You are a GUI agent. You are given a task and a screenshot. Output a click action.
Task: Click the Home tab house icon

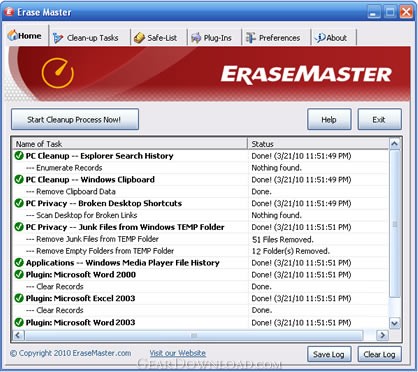13,35
